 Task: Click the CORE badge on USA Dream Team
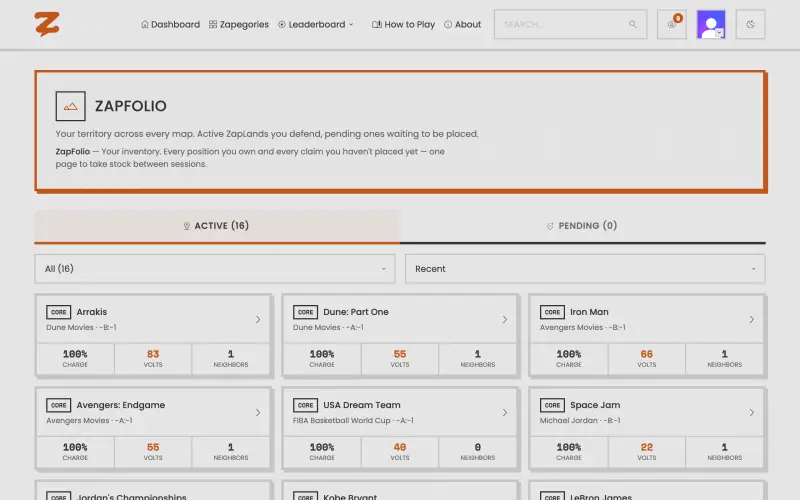305,405
